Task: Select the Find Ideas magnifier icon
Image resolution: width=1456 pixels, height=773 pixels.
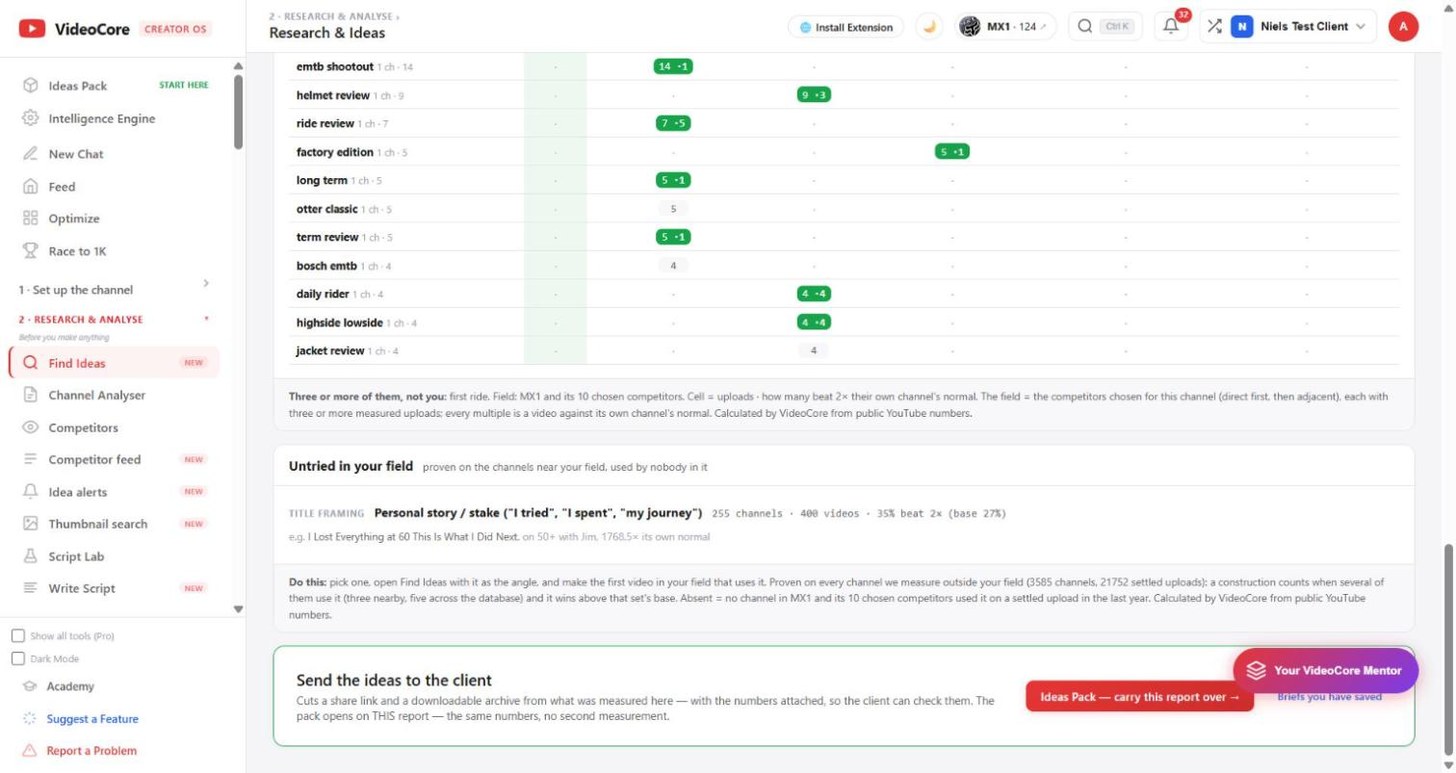Action: point(30,363)
